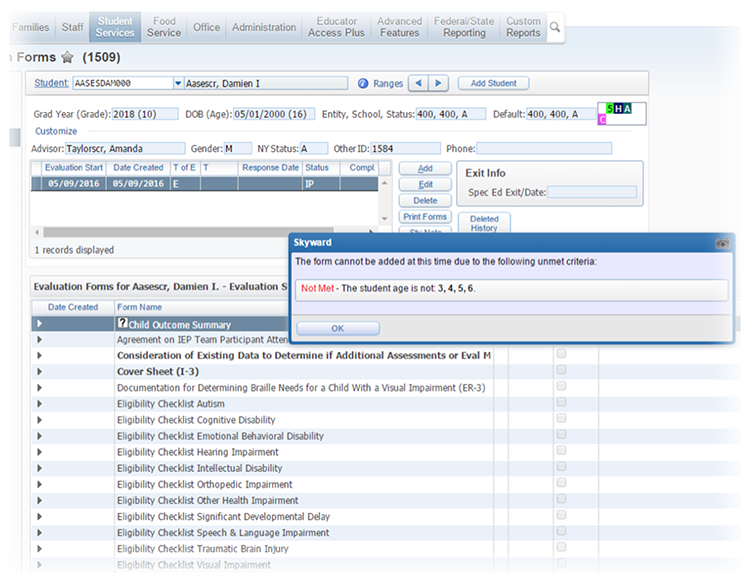Click the magenta C indicator icon
This screenshot has width=750, height=580.
coord(602,120)
